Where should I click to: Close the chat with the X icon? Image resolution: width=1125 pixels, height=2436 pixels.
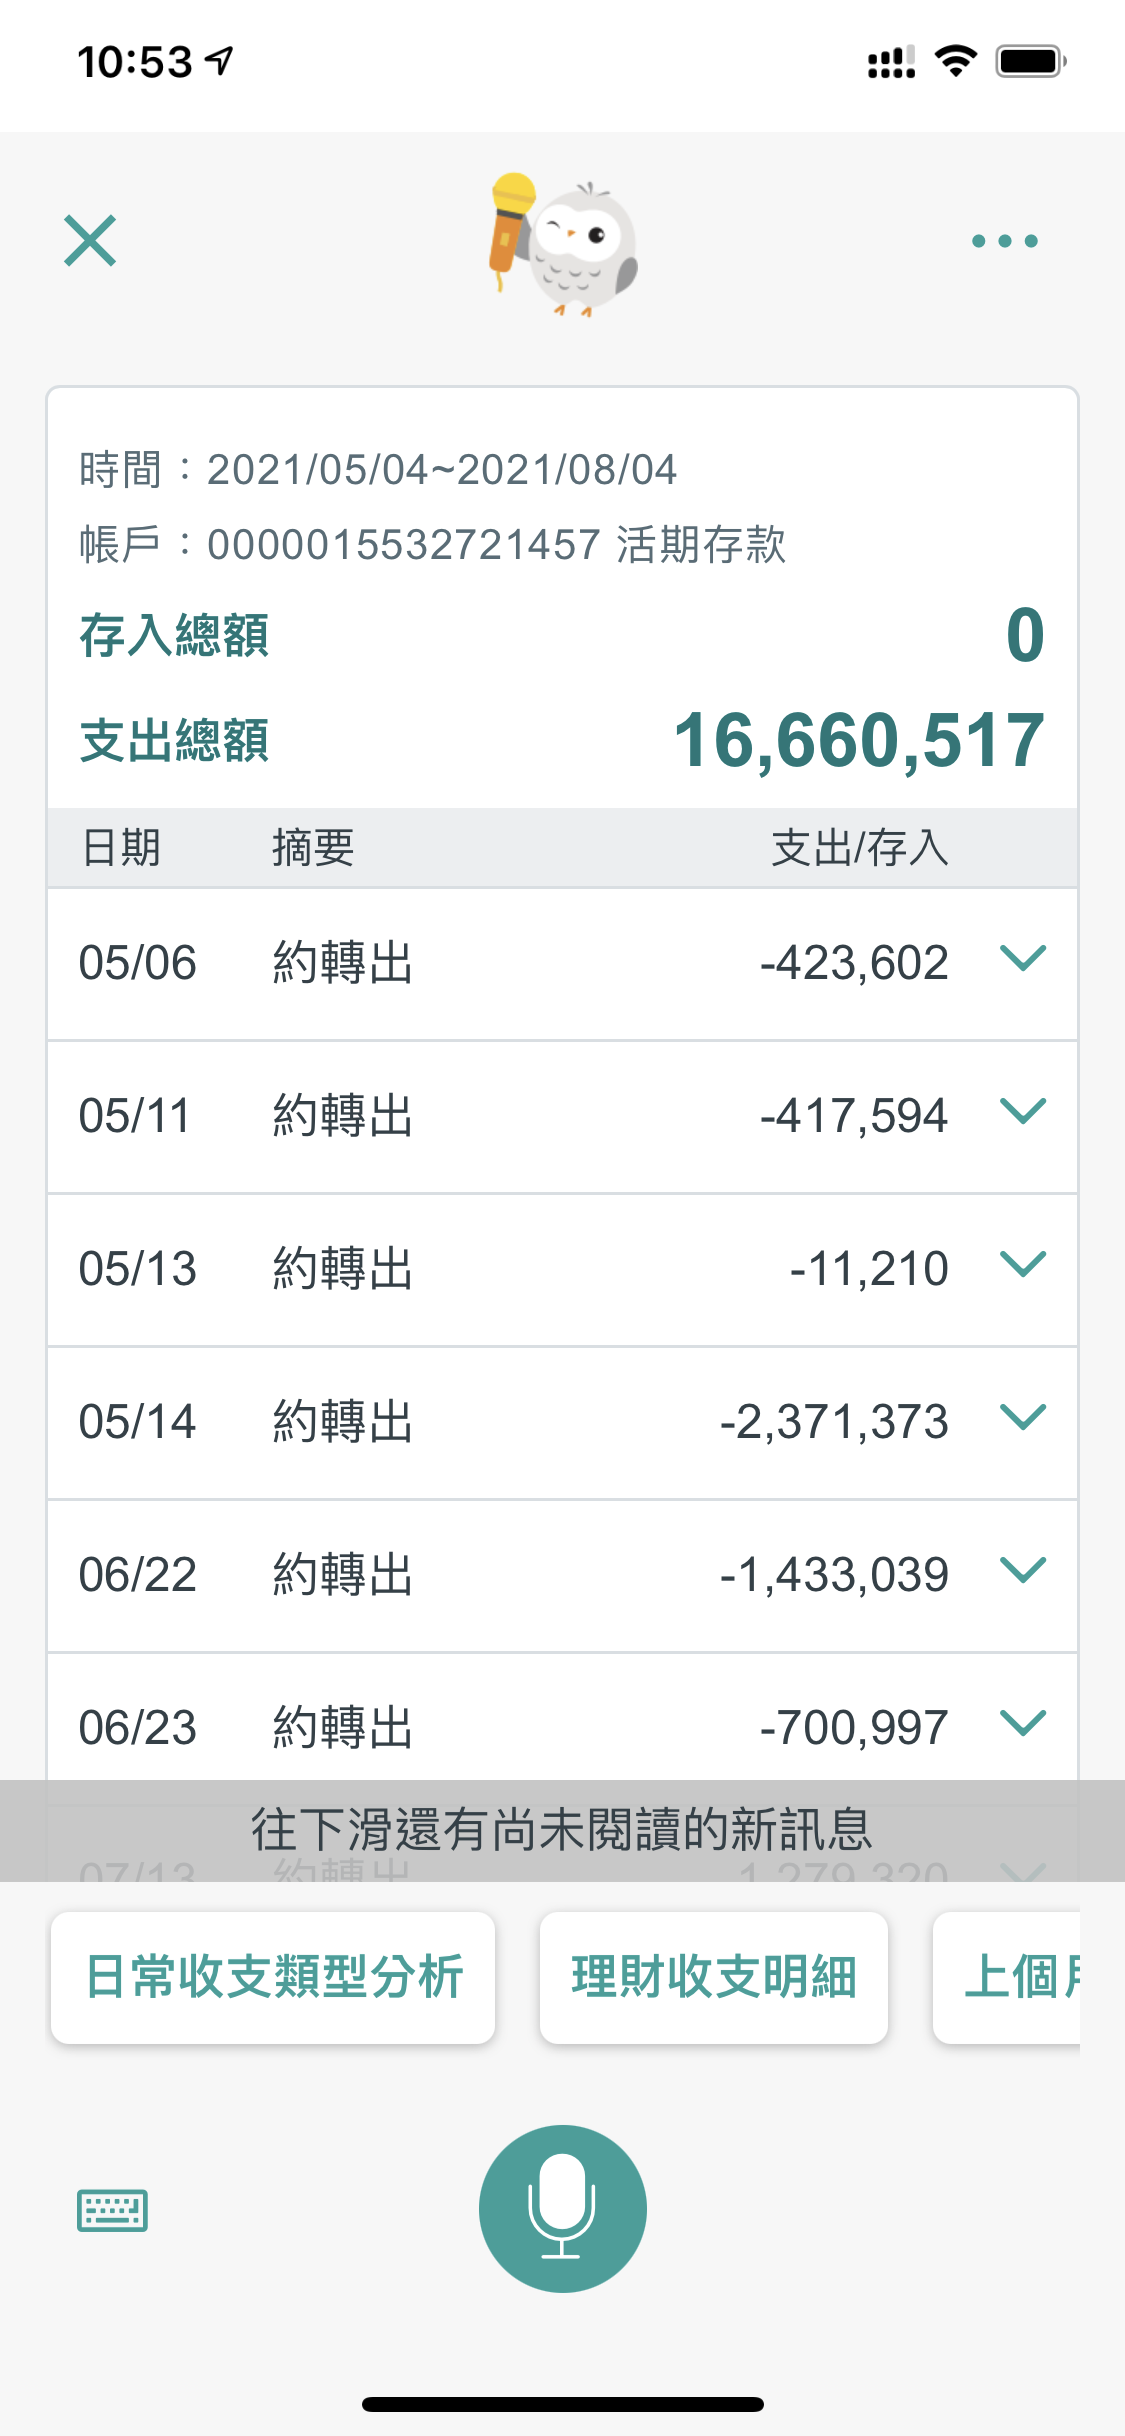point(90,241)
